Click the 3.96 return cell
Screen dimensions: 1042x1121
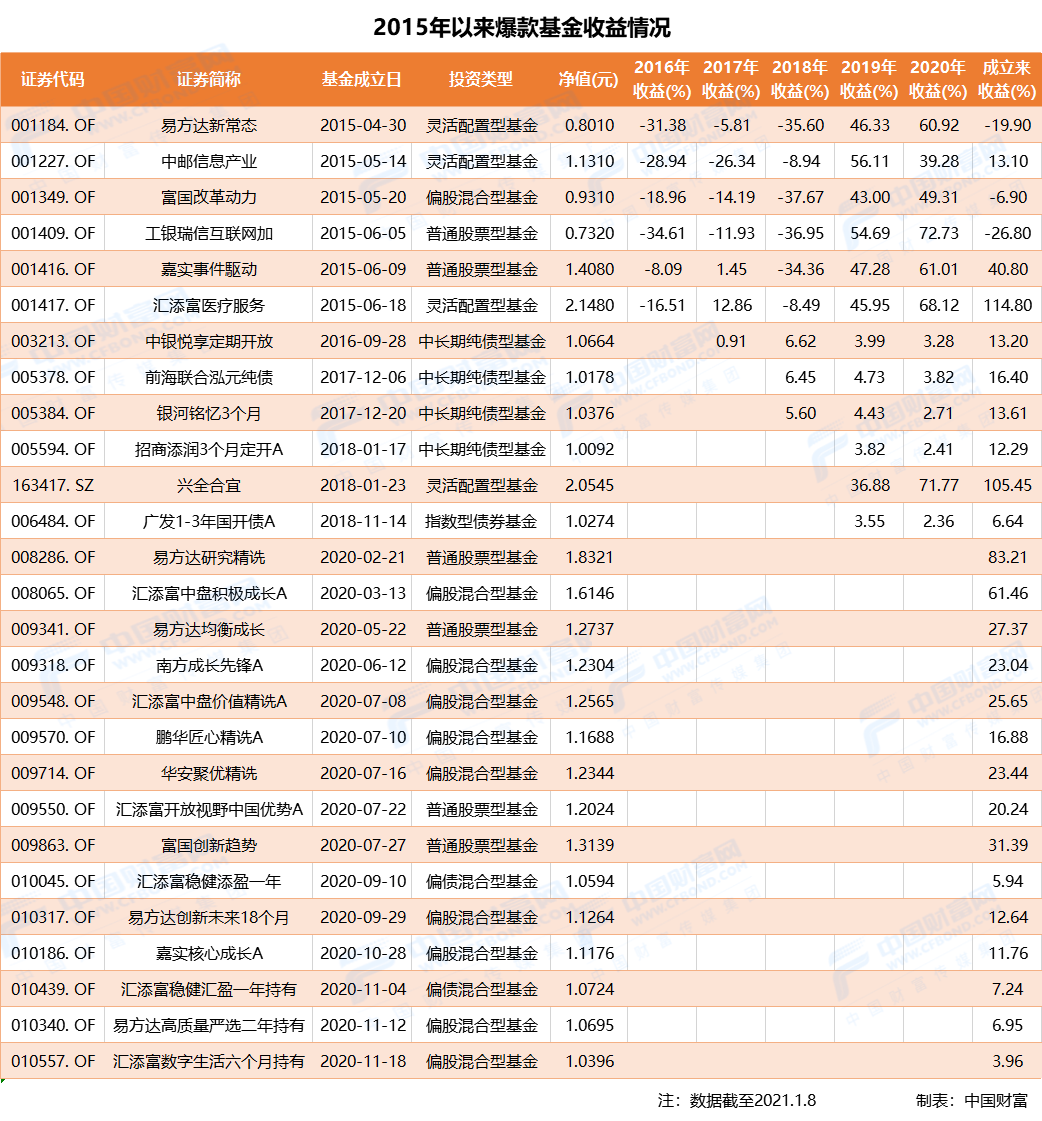[1008, 1061]
